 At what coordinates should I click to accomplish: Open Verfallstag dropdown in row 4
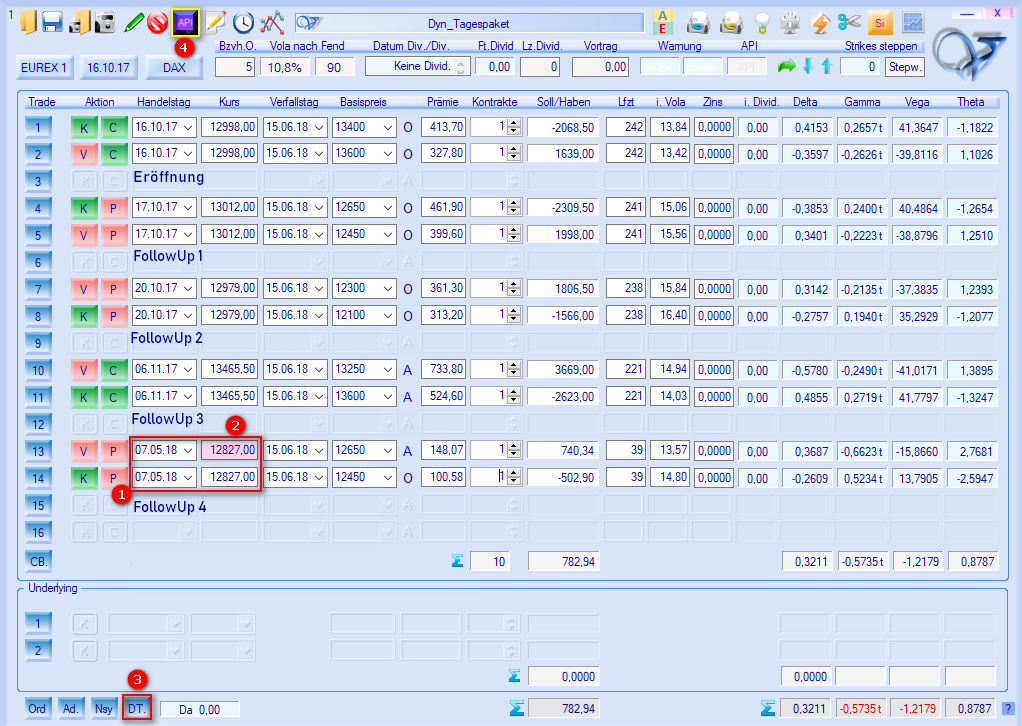click(x=319, y=208)
